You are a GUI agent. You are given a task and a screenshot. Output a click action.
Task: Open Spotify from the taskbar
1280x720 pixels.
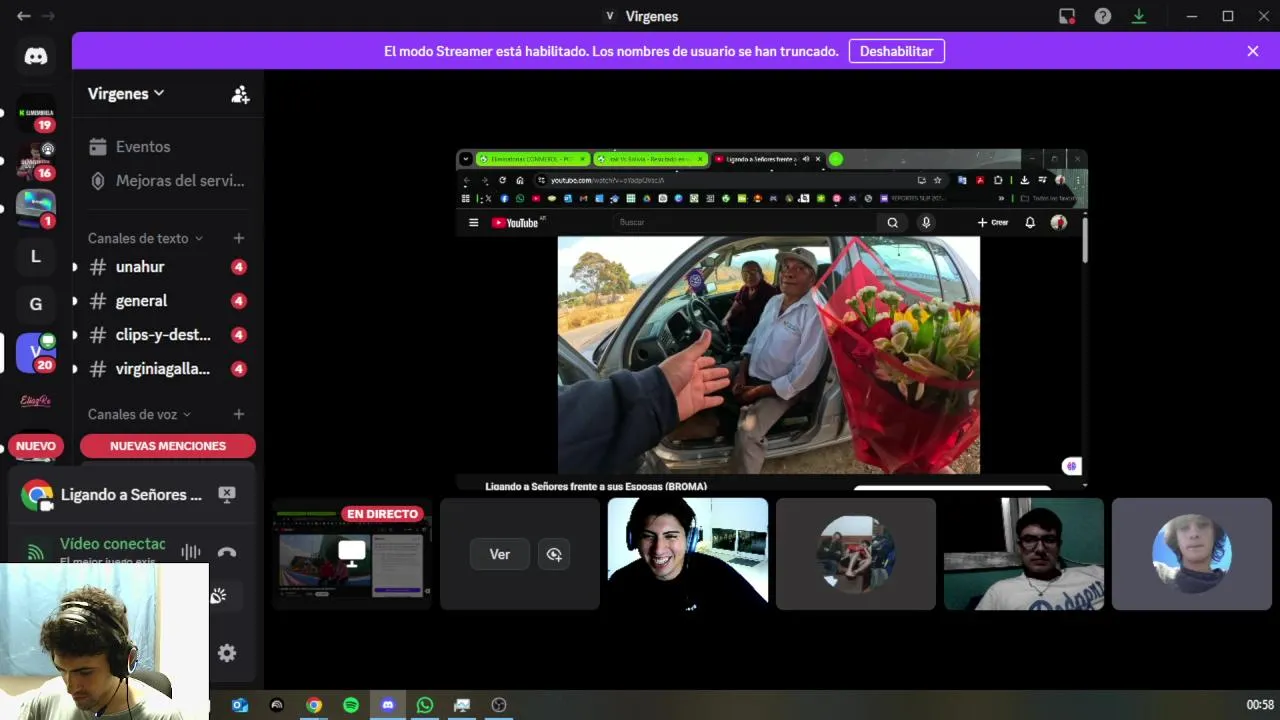click(351, 705)
